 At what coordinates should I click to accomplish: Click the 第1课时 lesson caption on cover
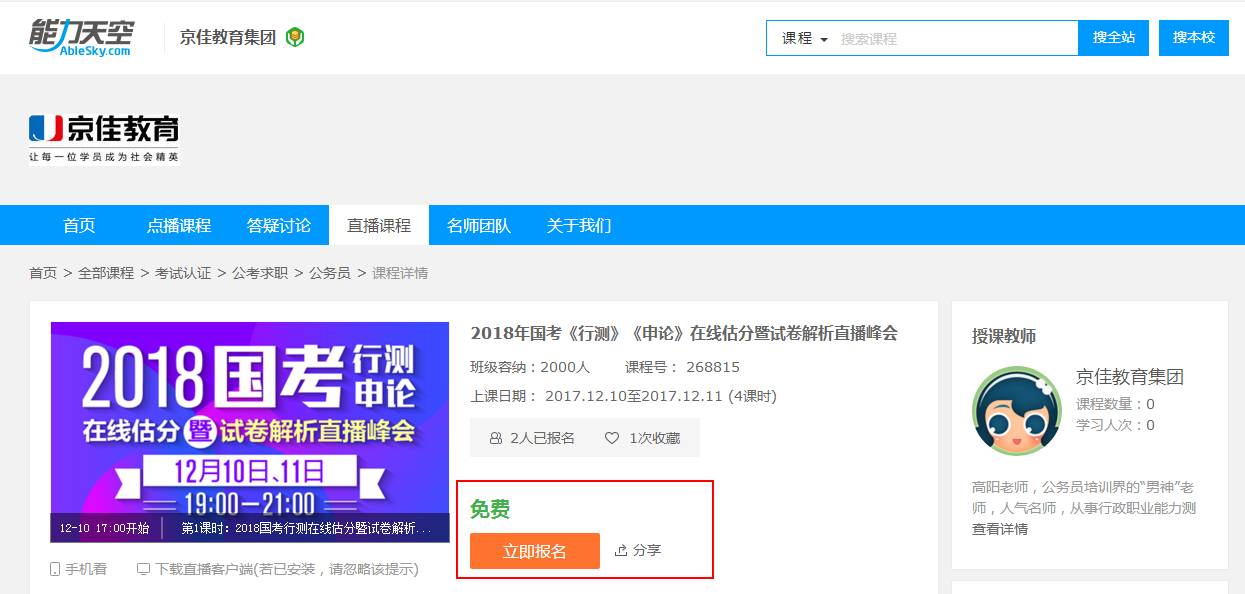[306, 528]
